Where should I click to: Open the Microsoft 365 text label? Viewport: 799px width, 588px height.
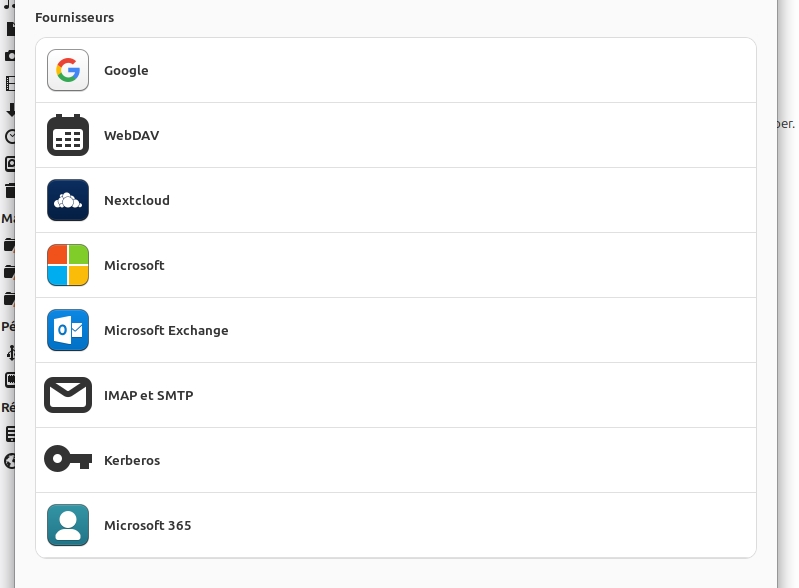pos(147,525)
